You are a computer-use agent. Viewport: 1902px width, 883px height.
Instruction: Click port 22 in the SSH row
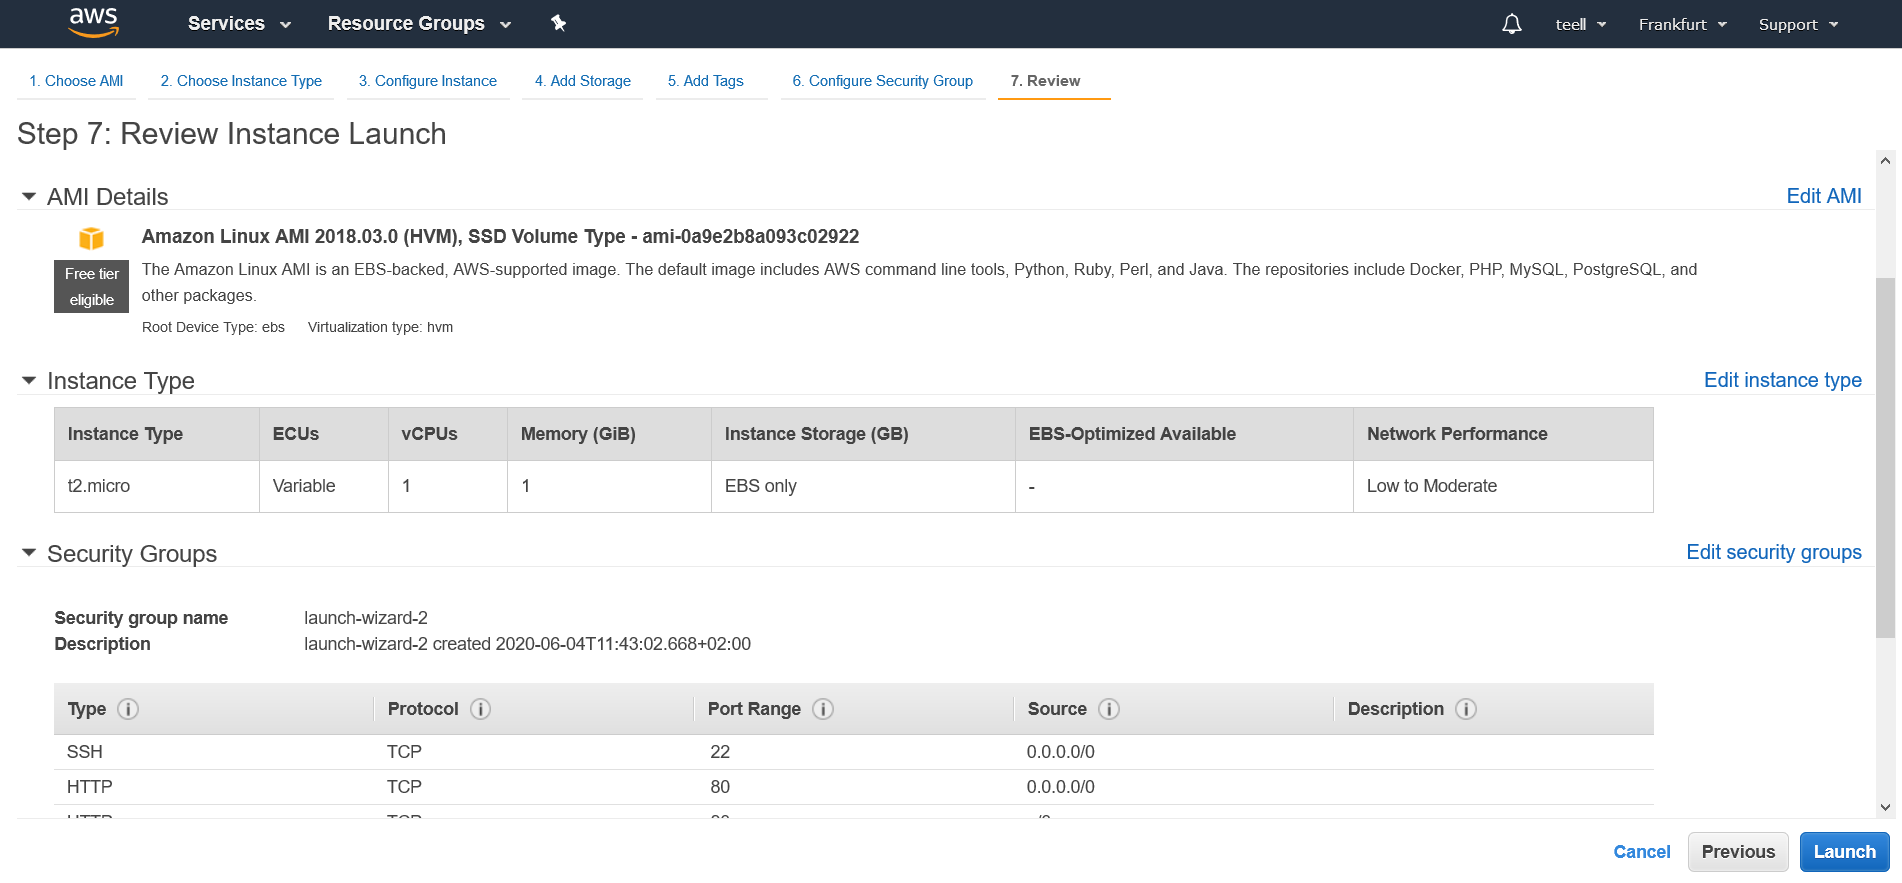click(x=720, y=752)
